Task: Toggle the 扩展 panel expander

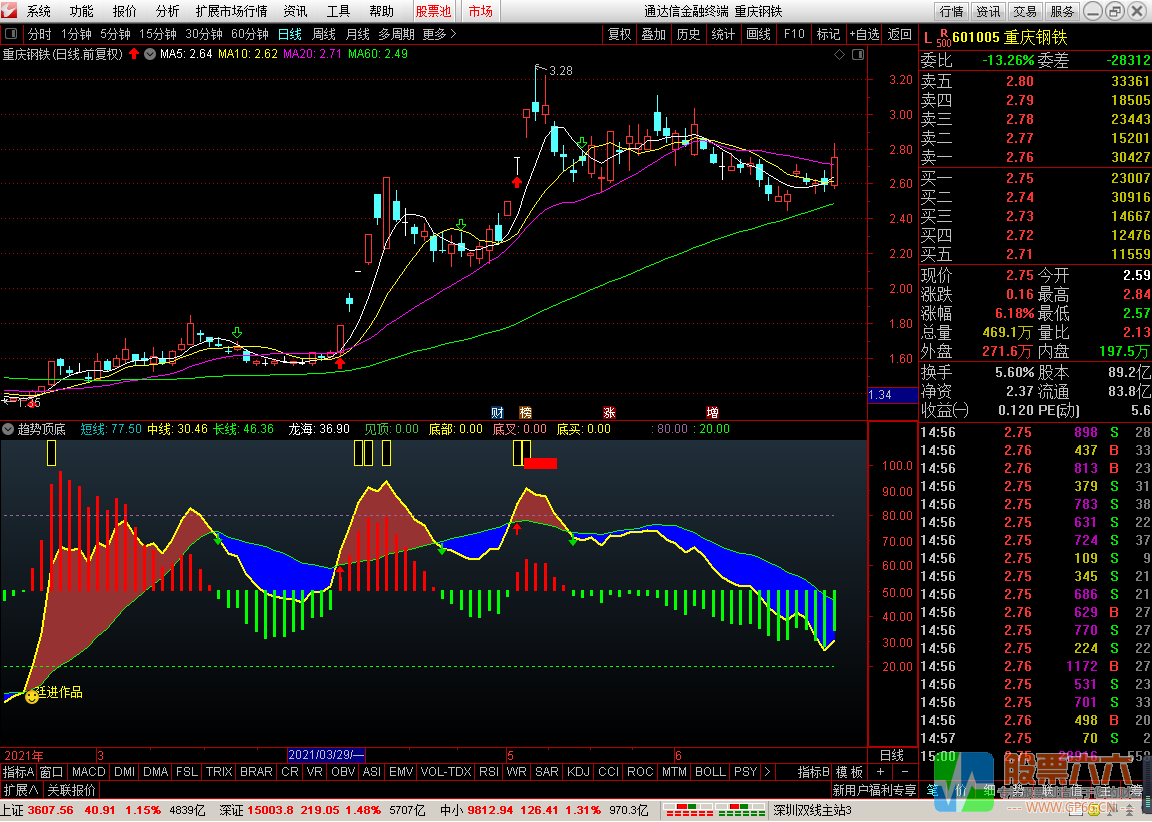Action: pyautogui.click(x=21, y=790)
